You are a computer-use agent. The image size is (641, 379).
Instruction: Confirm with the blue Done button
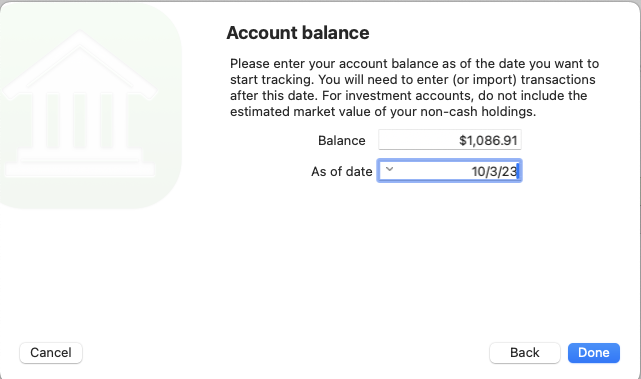tap(594, 352)
